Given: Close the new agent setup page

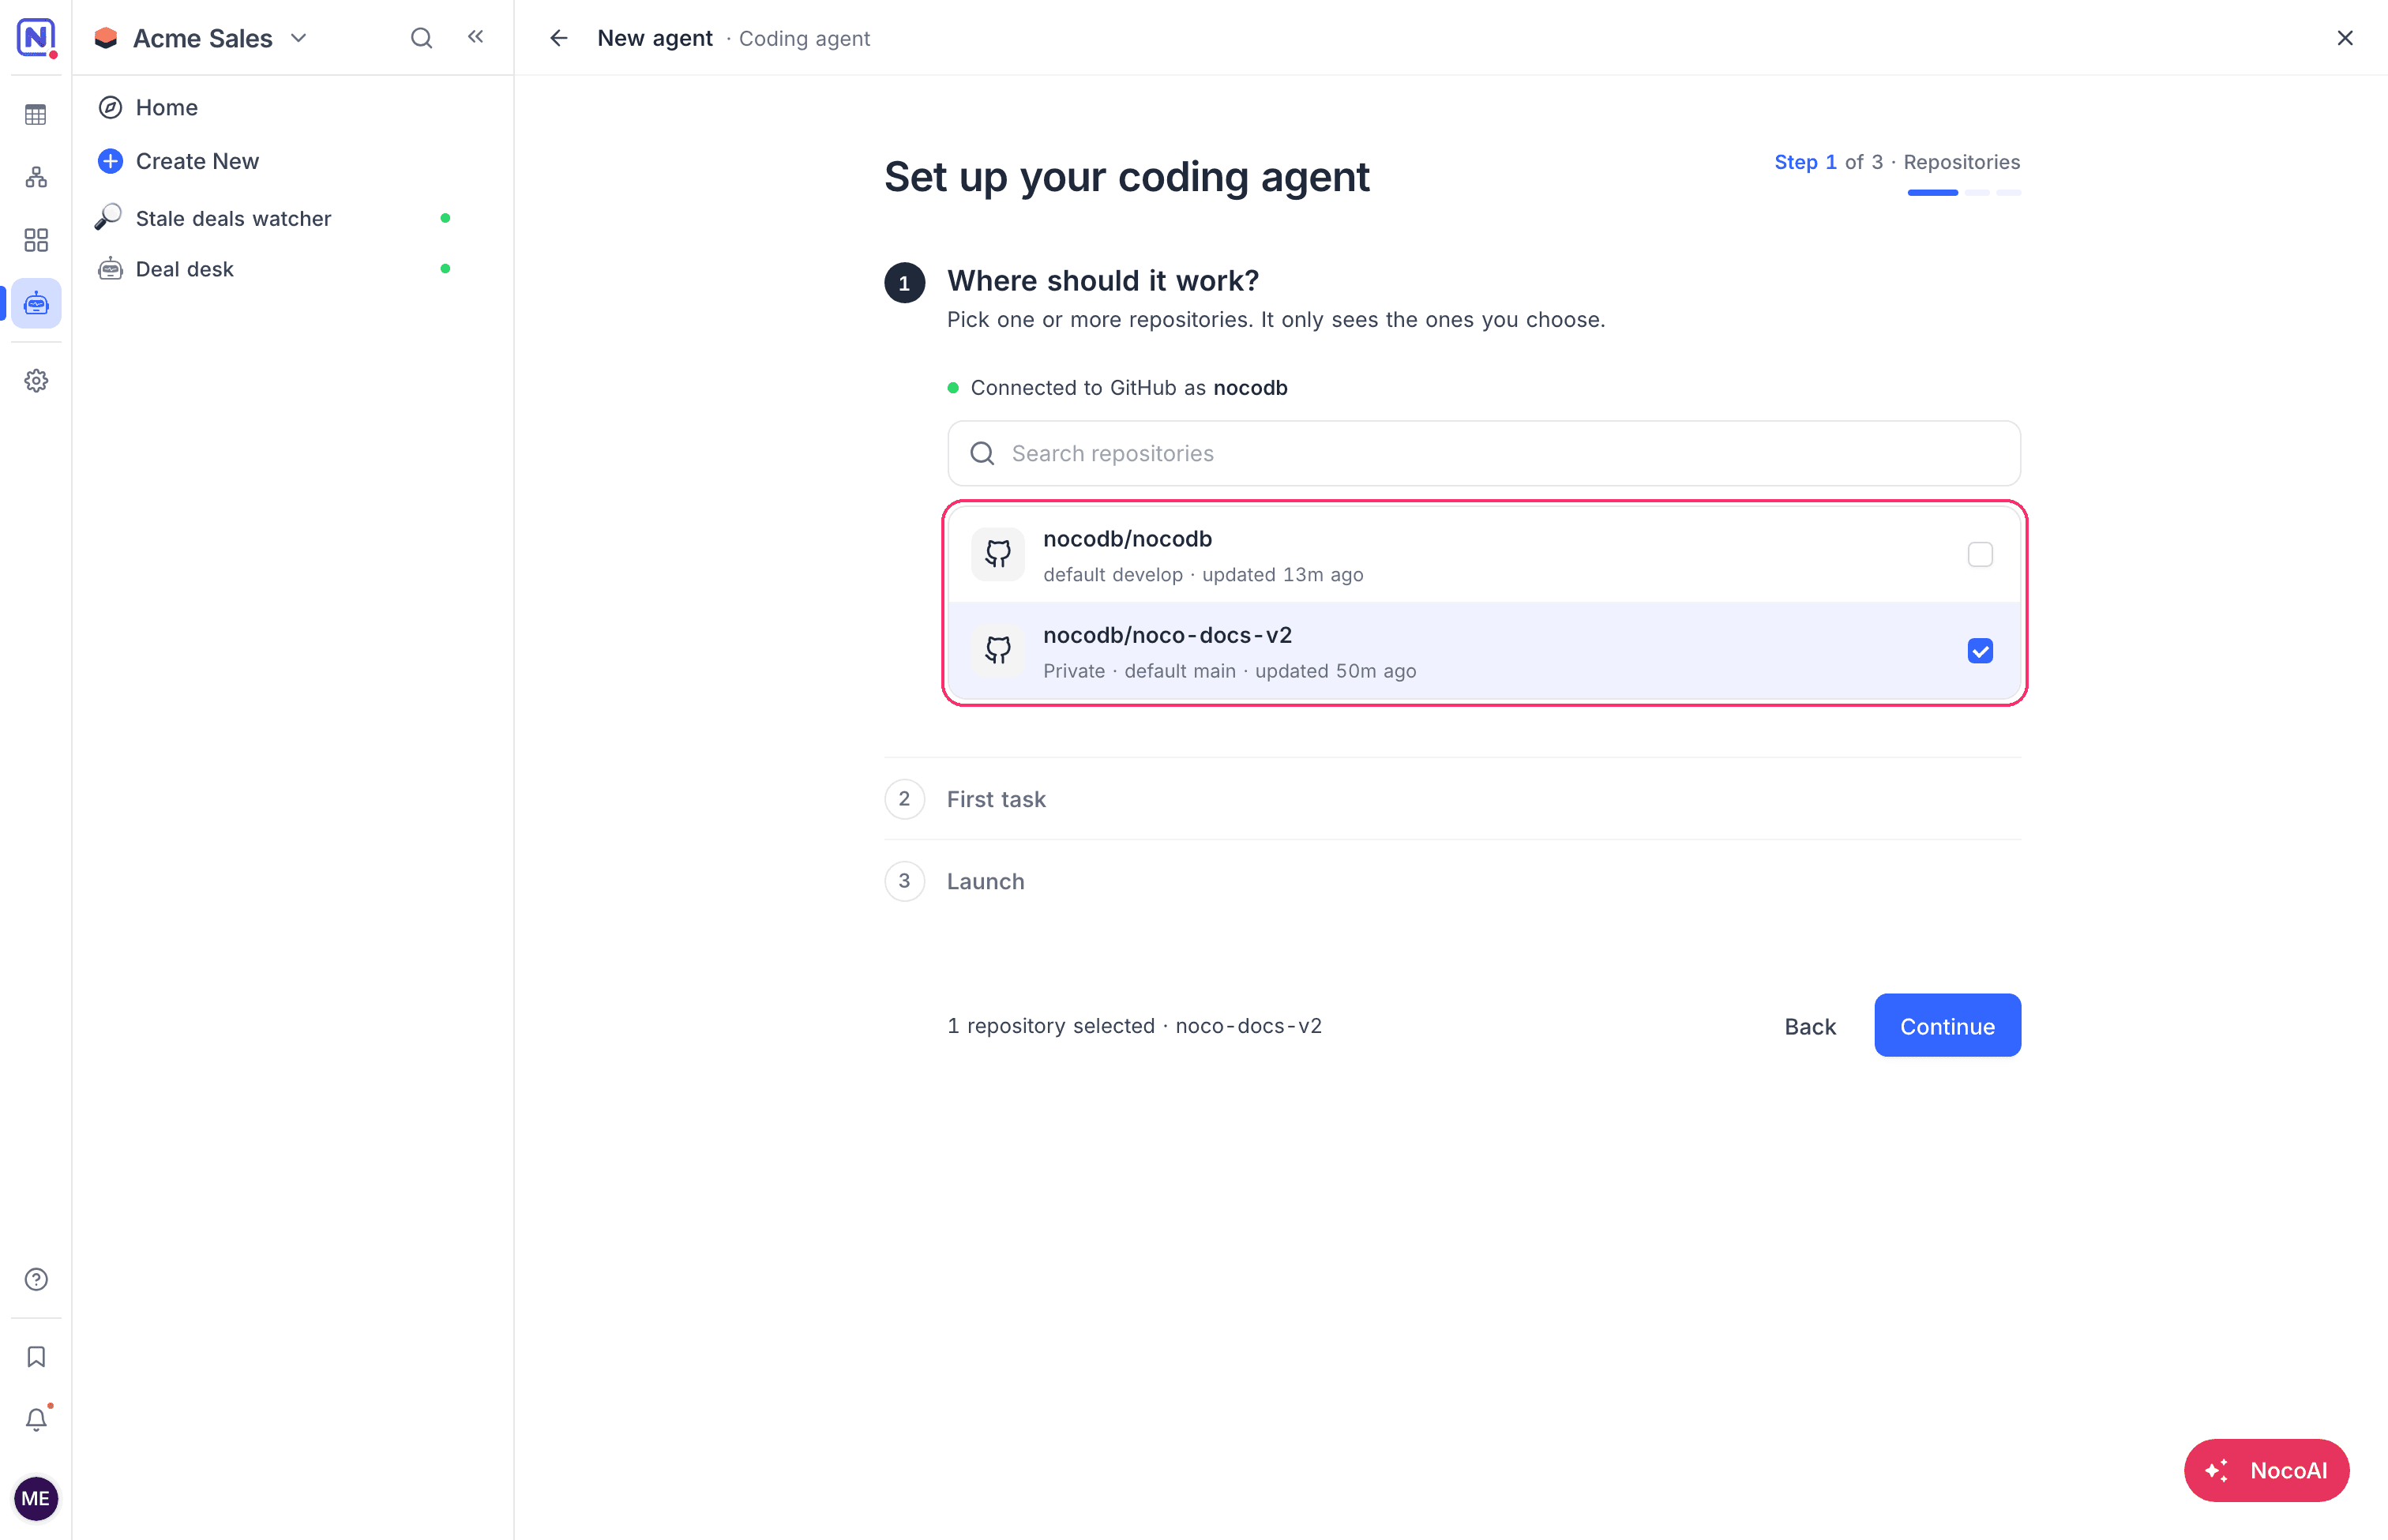Looking at the screenshot, I should tap(2345, 38).
